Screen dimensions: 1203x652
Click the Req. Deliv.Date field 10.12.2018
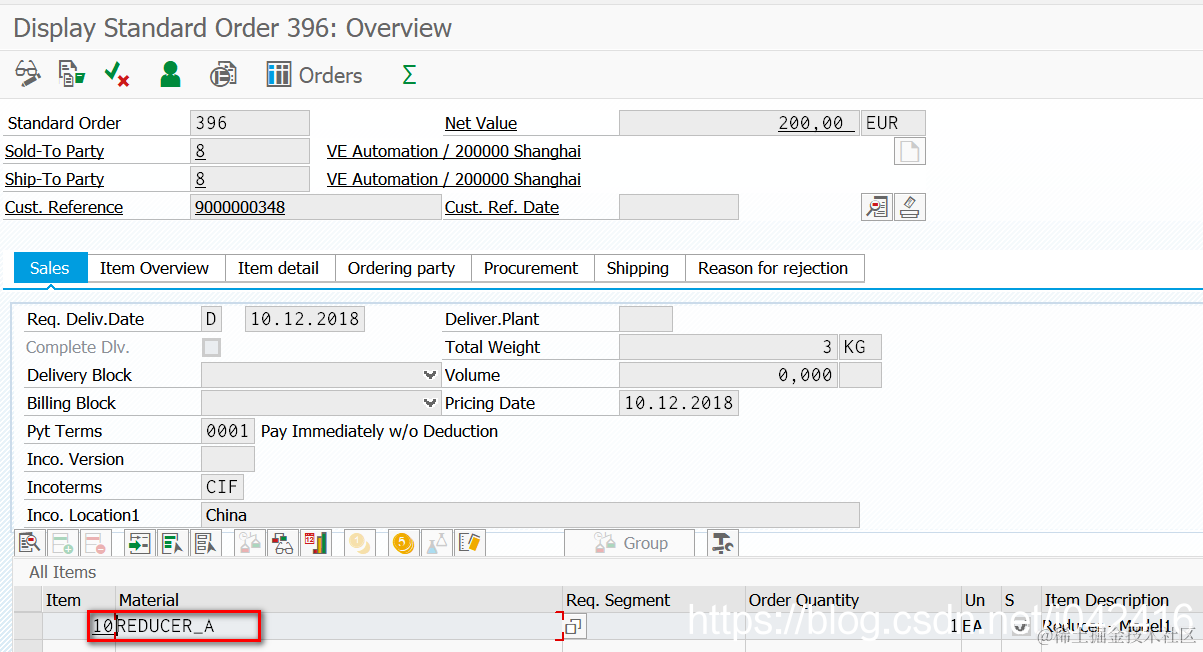[305, 319]
